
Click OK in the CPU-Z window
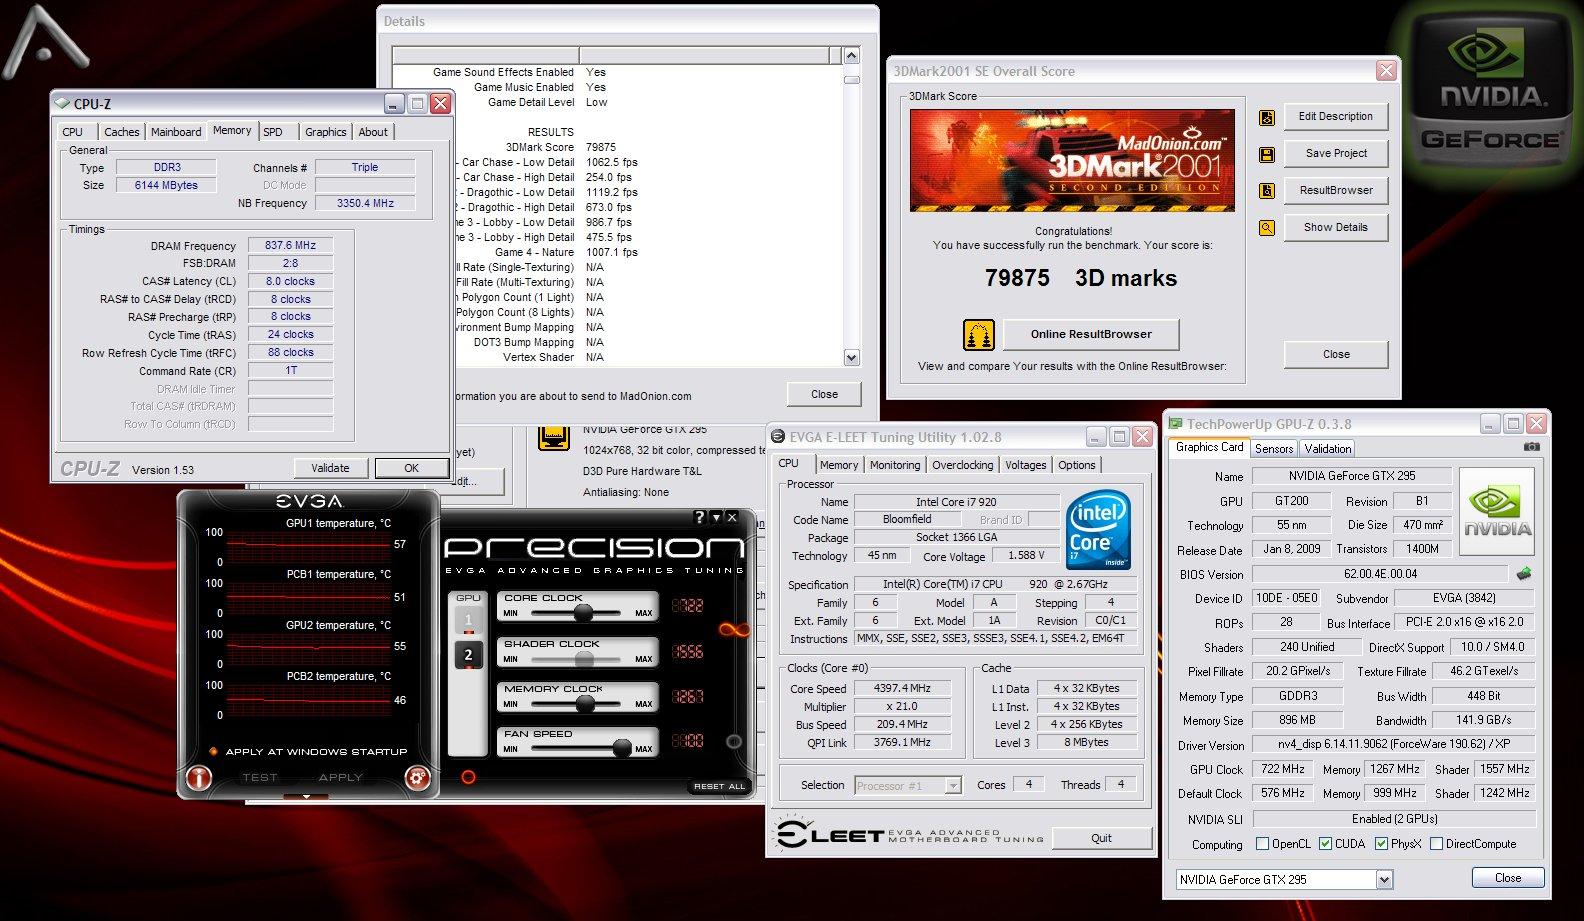411,468
